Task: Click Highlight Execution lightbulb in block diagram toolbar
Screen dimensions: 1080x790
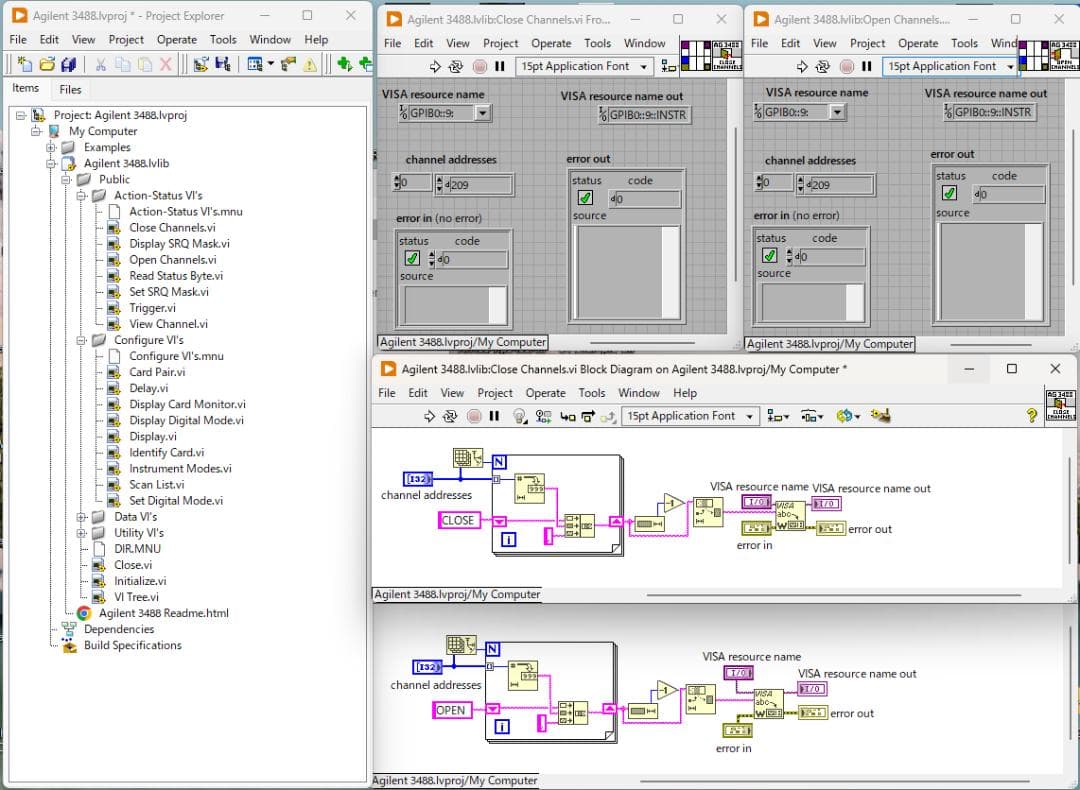Action: click(519, 416)
